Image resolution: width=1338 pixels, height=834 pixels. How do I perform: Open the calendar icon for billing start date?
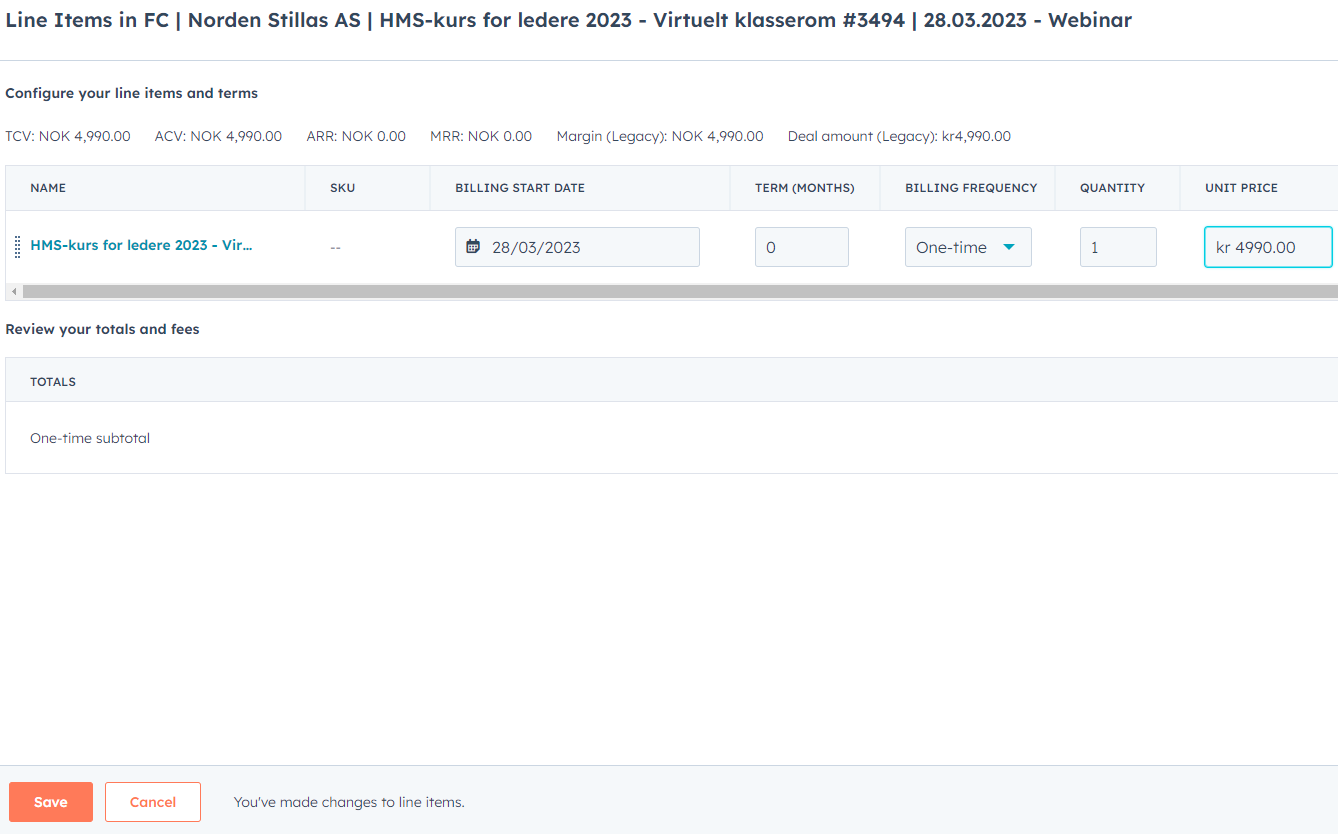pos(473,247)
